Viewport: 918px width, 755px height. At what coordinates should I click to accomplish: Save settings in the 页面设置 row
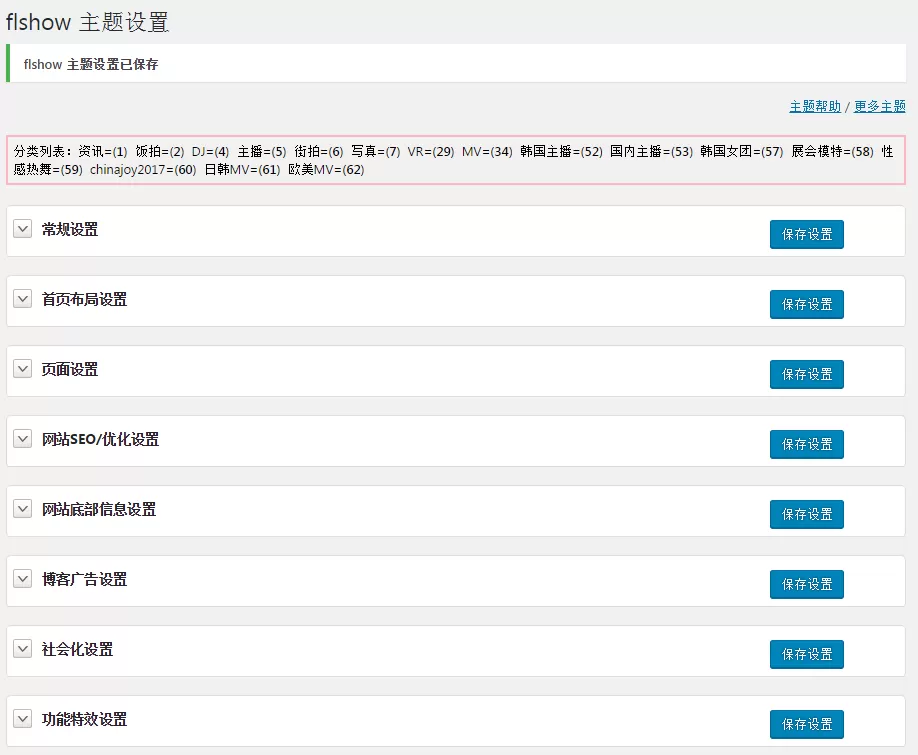[806, 374]
